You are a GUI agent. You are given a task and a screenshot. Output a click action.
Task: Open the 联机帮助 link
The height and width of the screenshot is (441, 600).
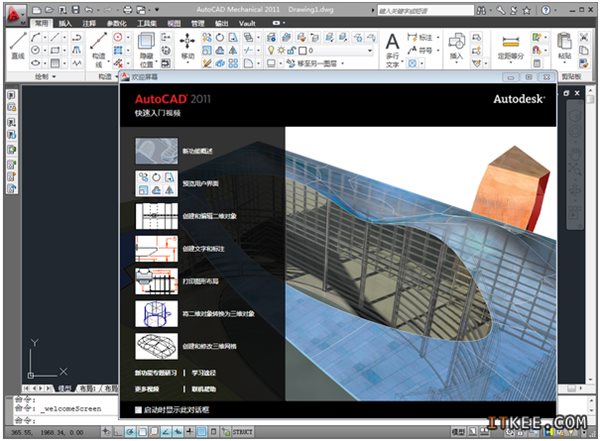(204, 389)
